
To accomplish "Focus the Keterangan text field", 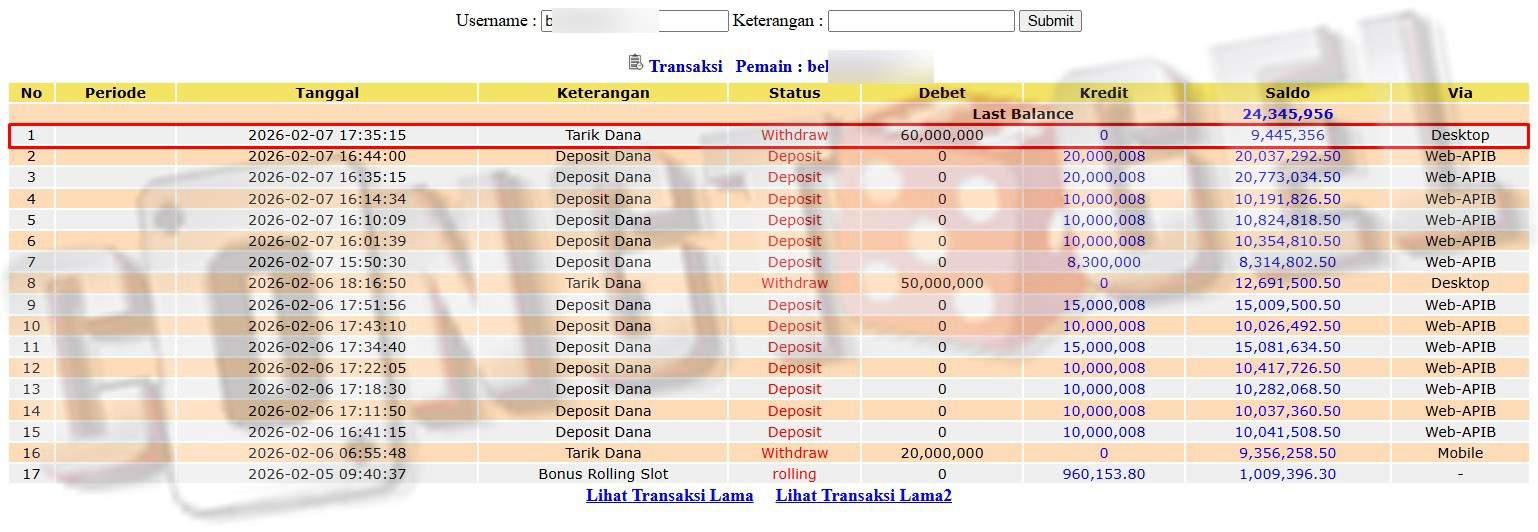I will pyautogui.click(x=920, y=21).
